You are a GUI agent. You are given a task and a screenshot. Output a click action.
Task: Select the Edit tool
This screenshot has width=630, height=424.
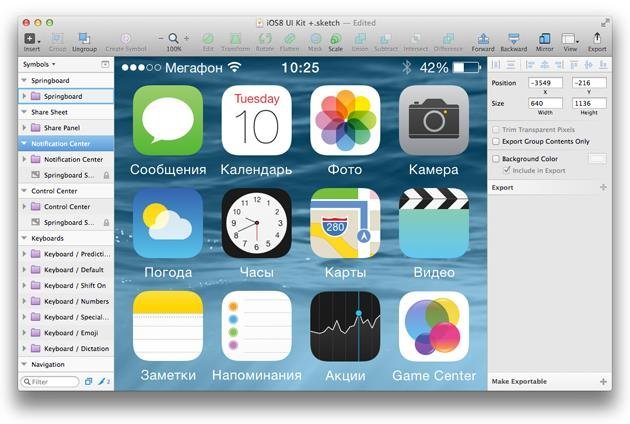click(208, 42)
